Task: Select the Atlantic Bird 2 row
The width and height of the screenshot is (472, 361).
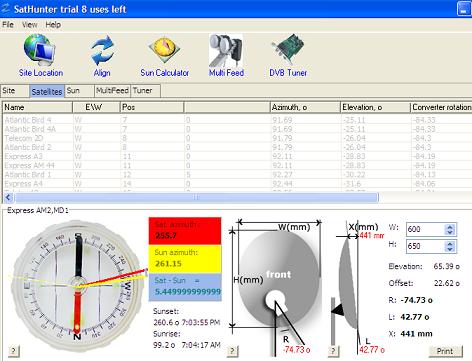Action: tap(237, 147)
